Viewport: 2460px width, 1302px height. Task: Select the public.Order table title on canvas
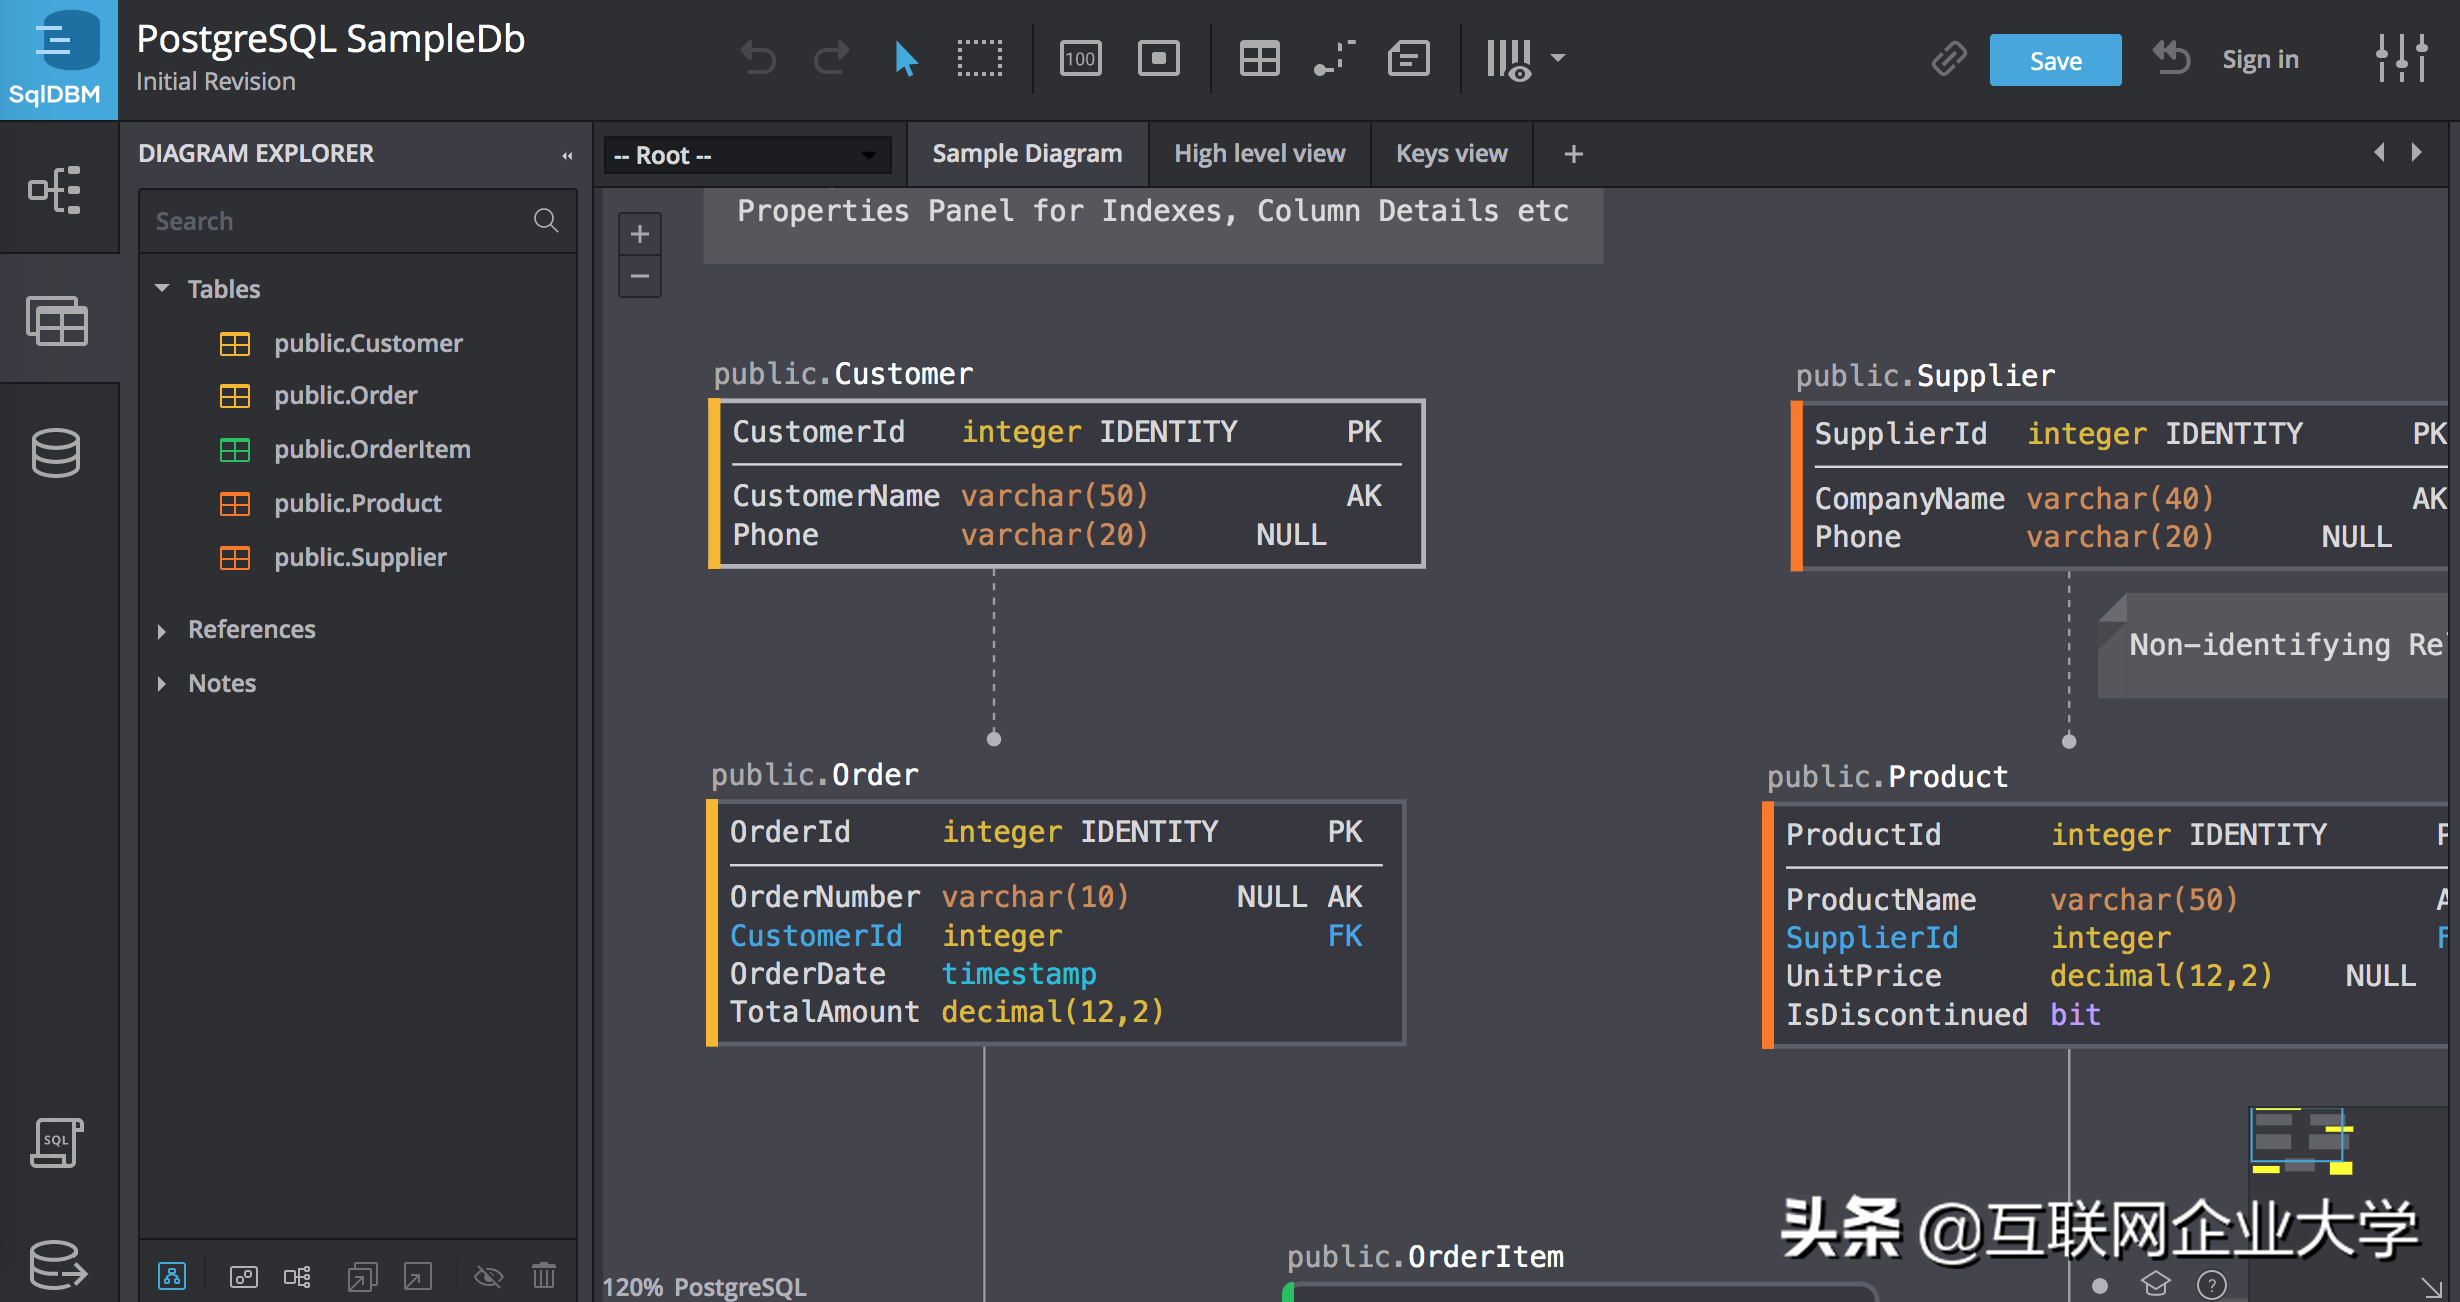[x=814, y=775]
